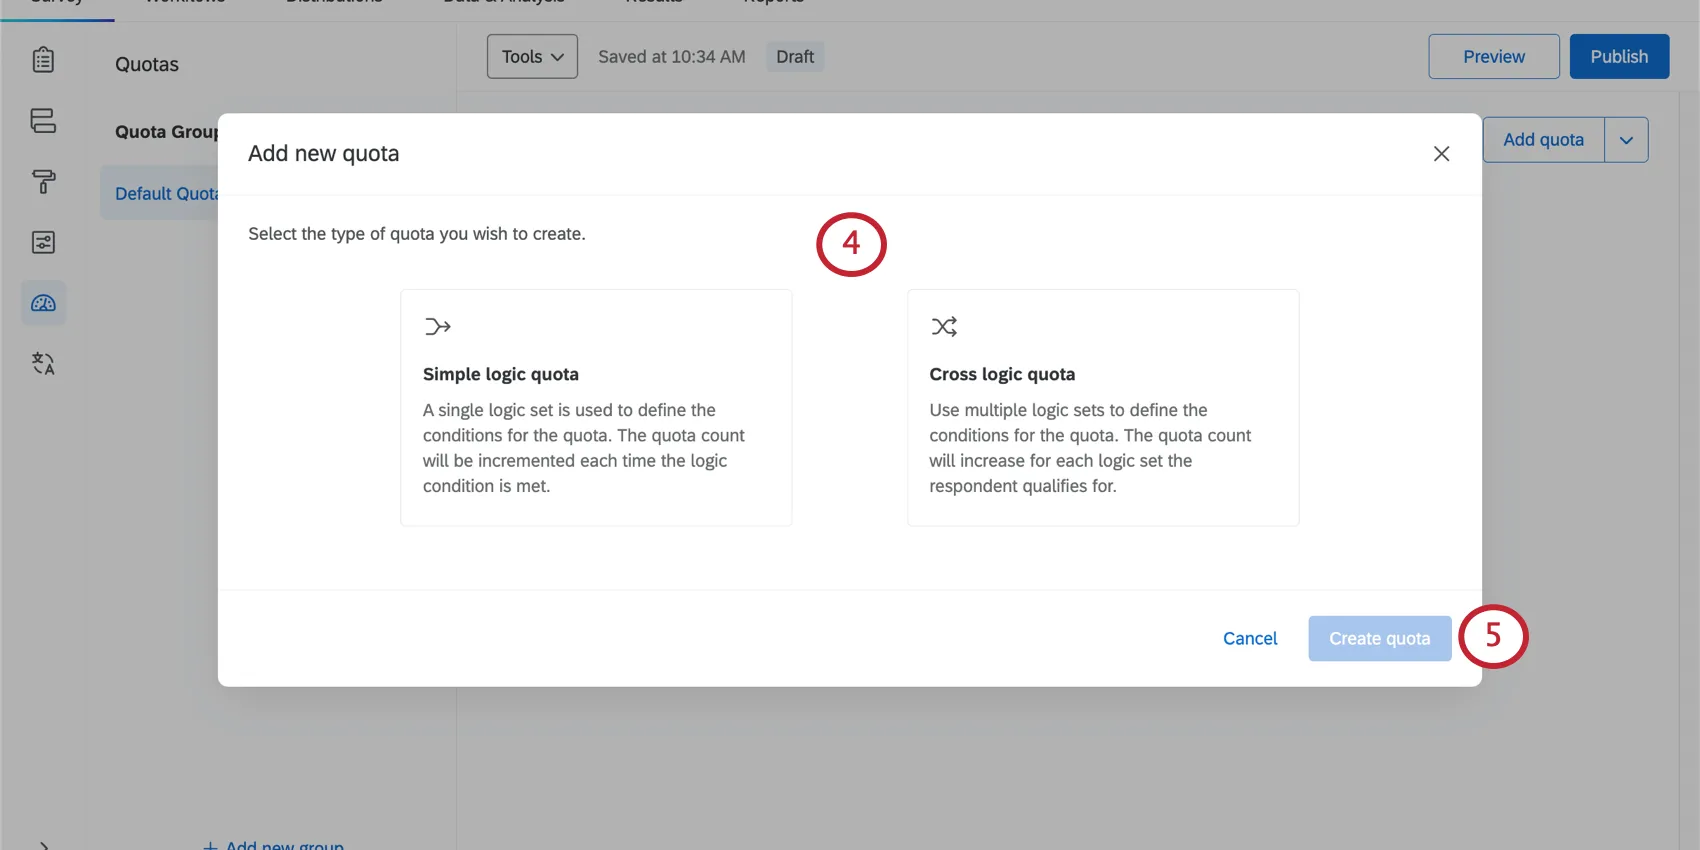Open Survey flow from the sidebar
Screen dimensions: 1700x850
(43, 121)
